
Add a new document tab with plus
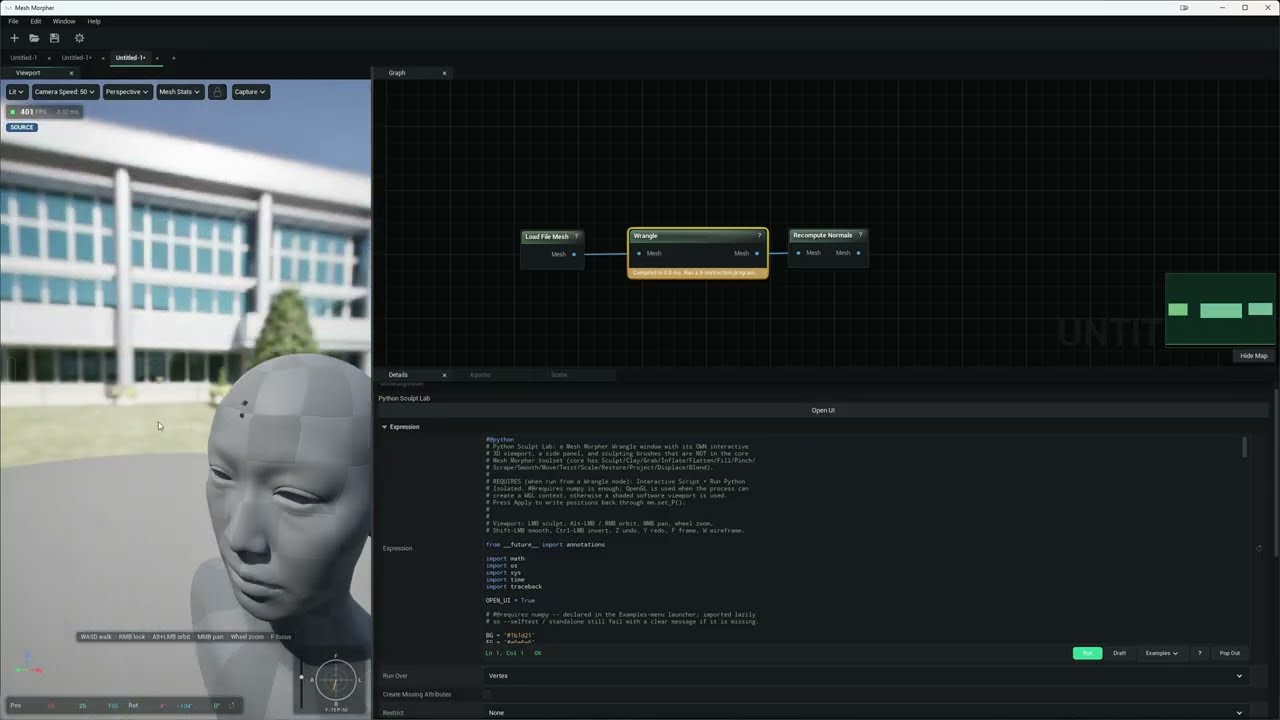[x=173, y=58]
